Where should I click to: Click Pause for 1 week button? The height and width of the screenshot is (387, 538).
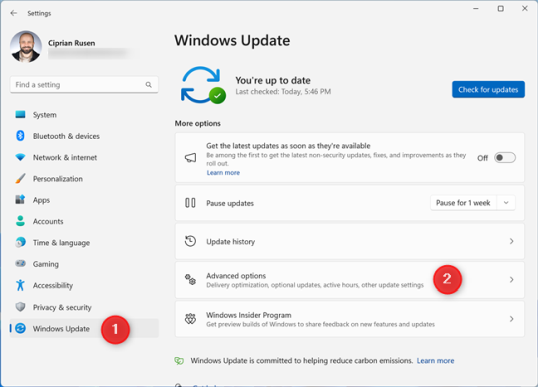(463, 203)
